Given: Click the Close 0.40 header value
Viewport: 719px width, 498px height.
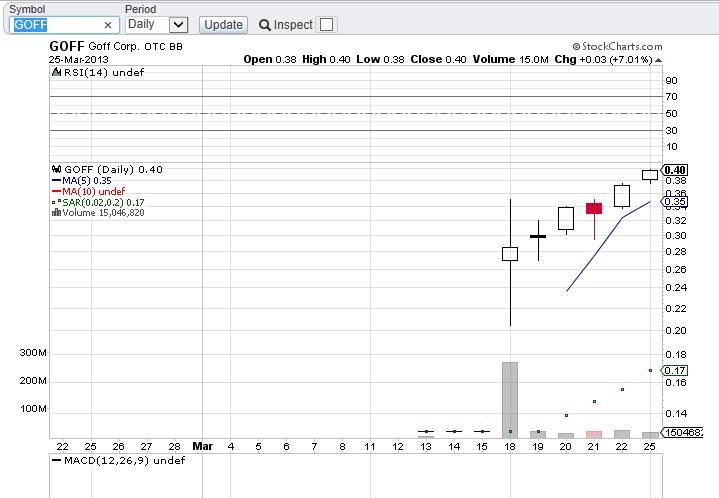Looking at the screenshot, I should click(x=438, y=60).
